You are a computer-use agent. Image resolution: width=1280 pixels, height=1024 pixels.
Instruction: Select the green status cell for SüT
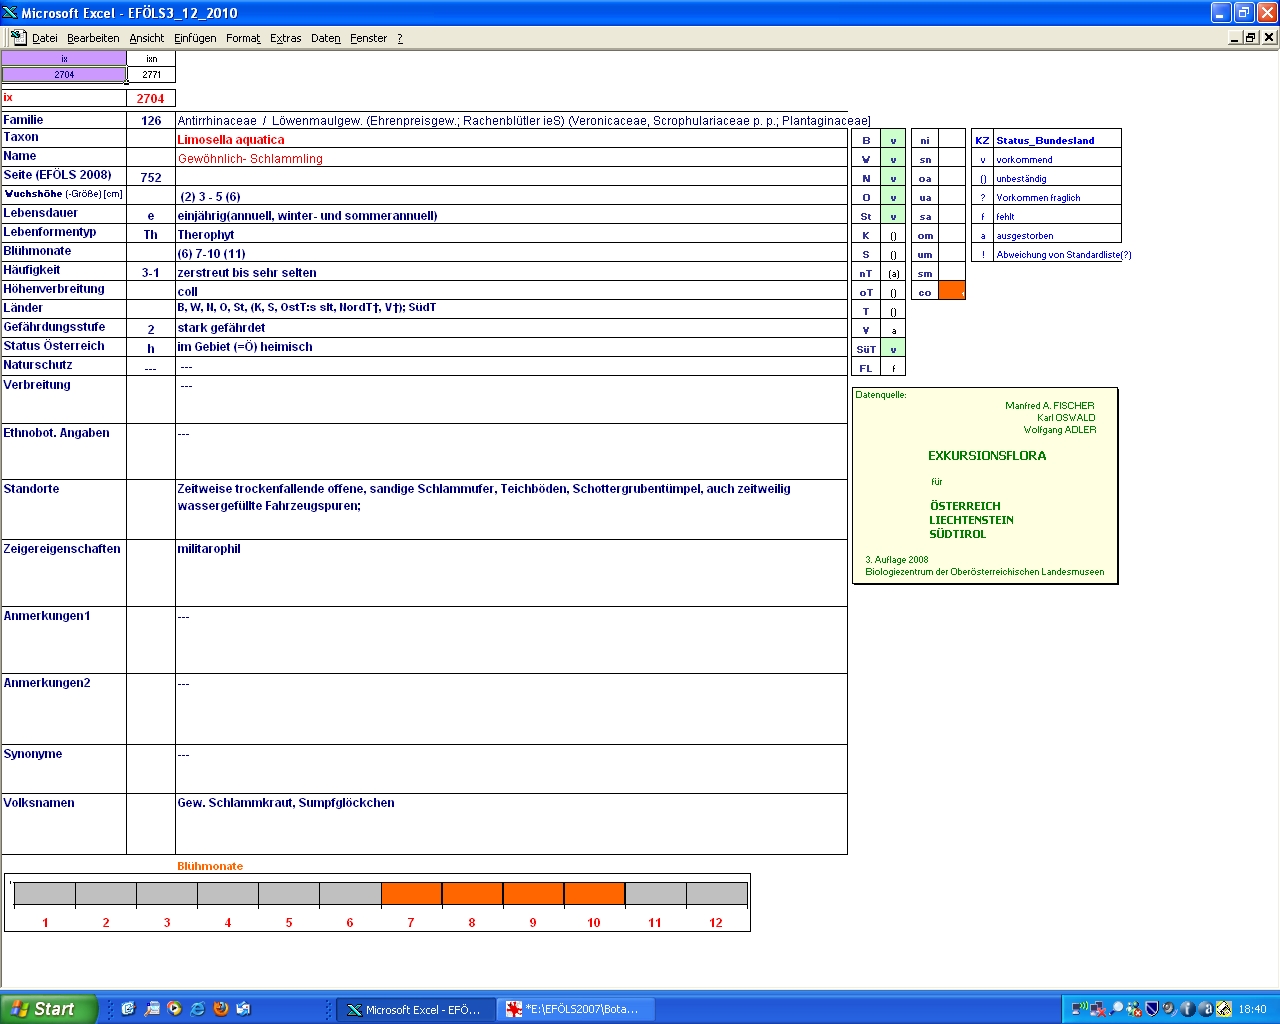click(893, 349)
